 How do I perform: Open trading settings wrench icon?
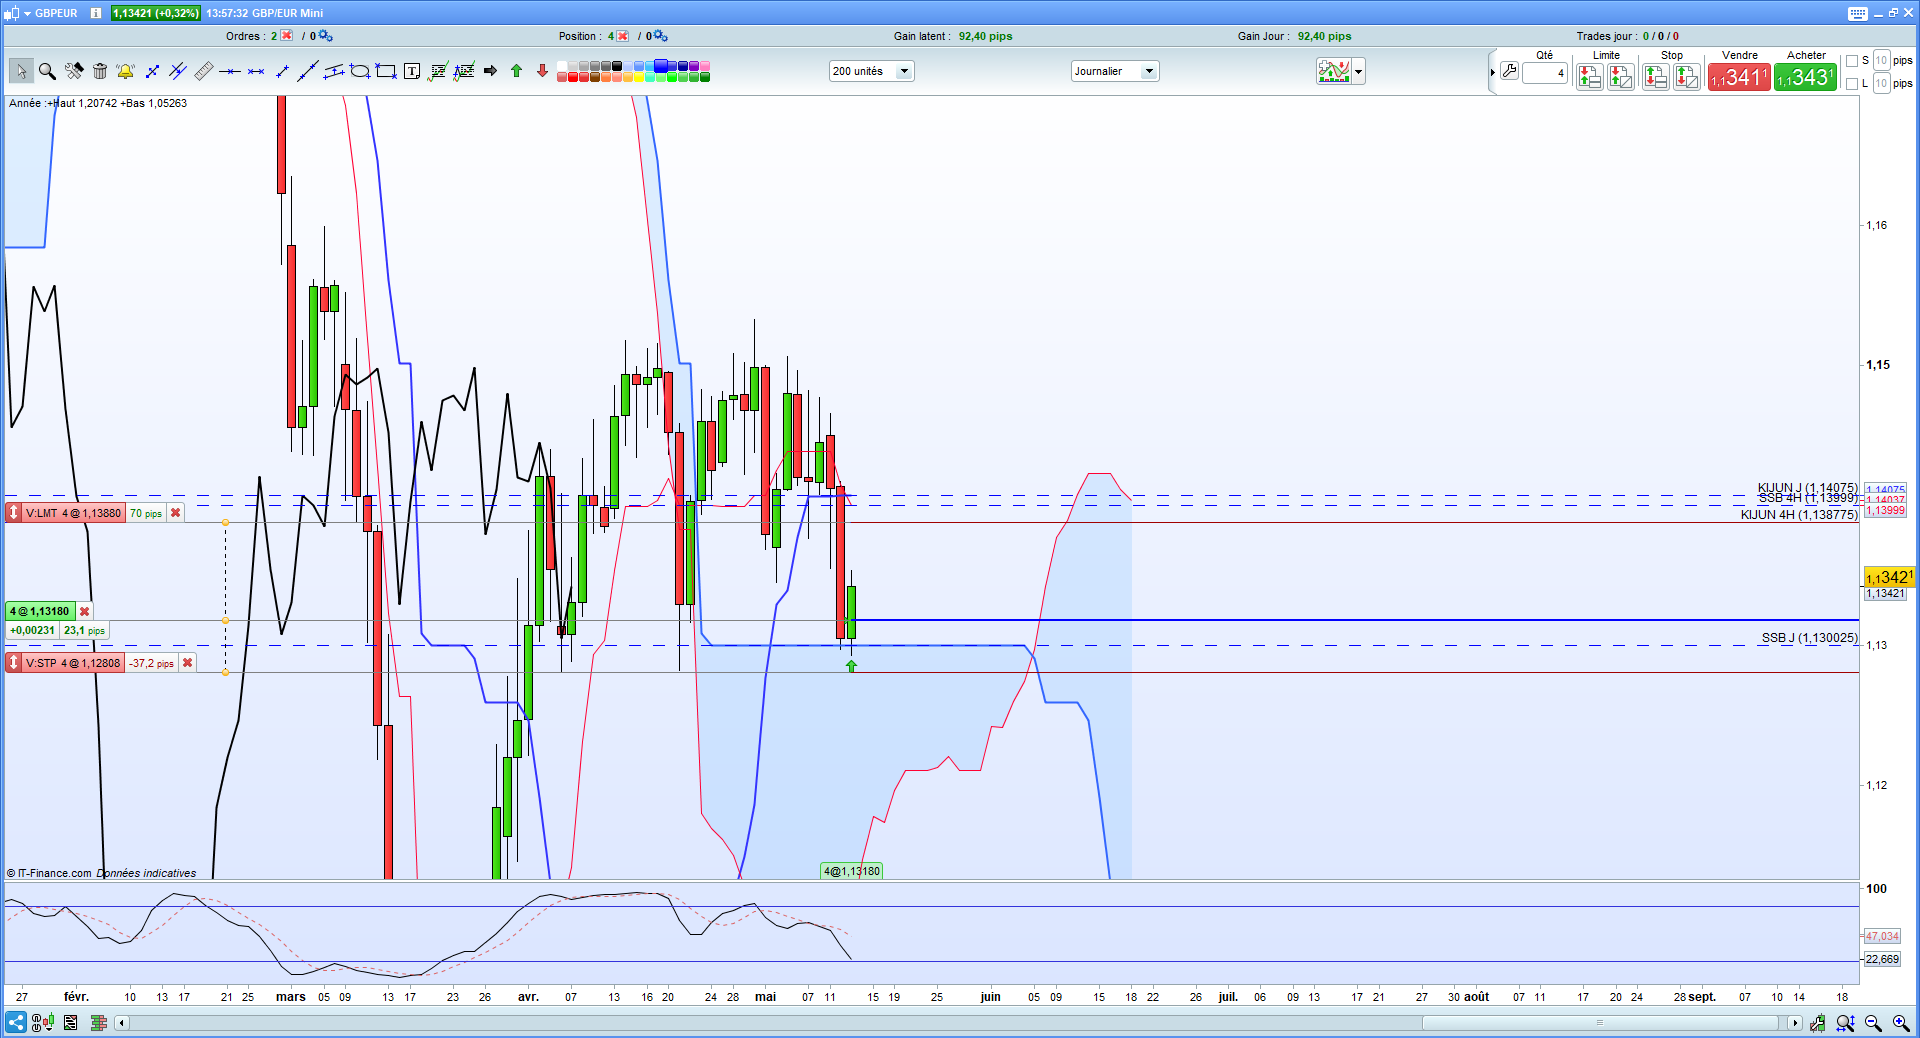click(1510, 71)
